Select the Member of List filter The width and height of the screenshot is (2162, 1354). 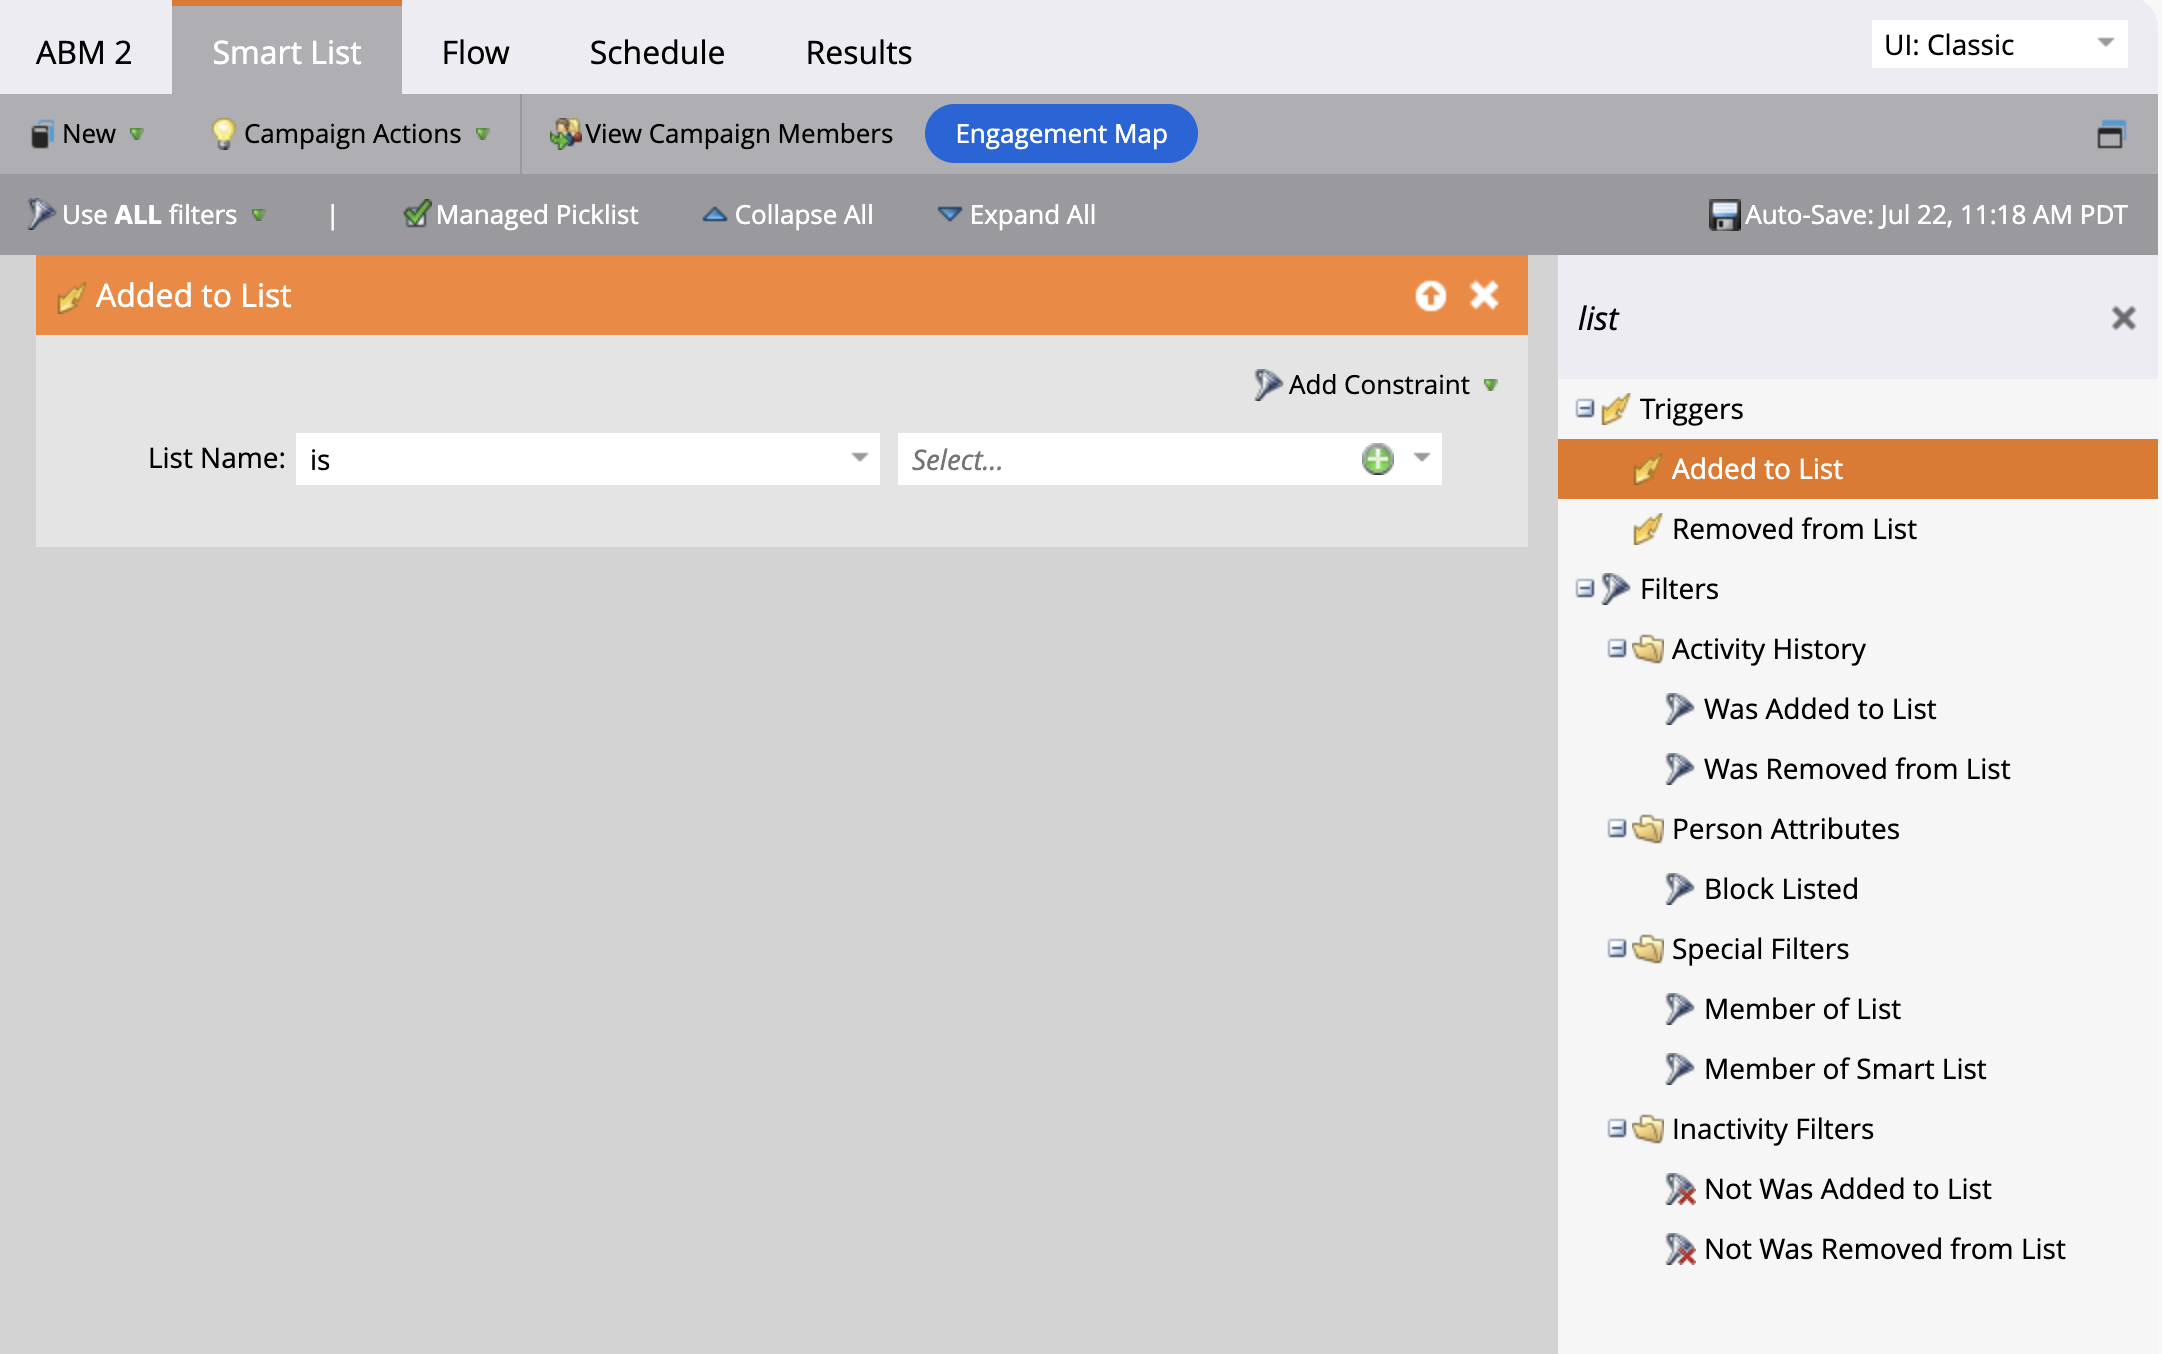(x=1801, y=1009)
